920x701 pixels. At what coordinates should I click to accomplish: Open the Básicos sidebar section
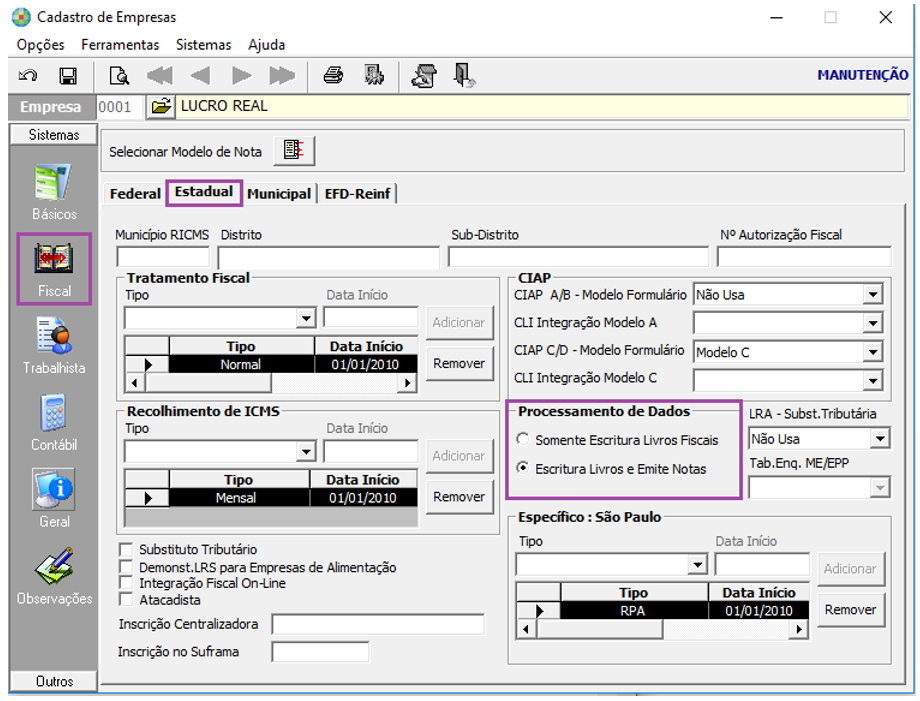54,192
